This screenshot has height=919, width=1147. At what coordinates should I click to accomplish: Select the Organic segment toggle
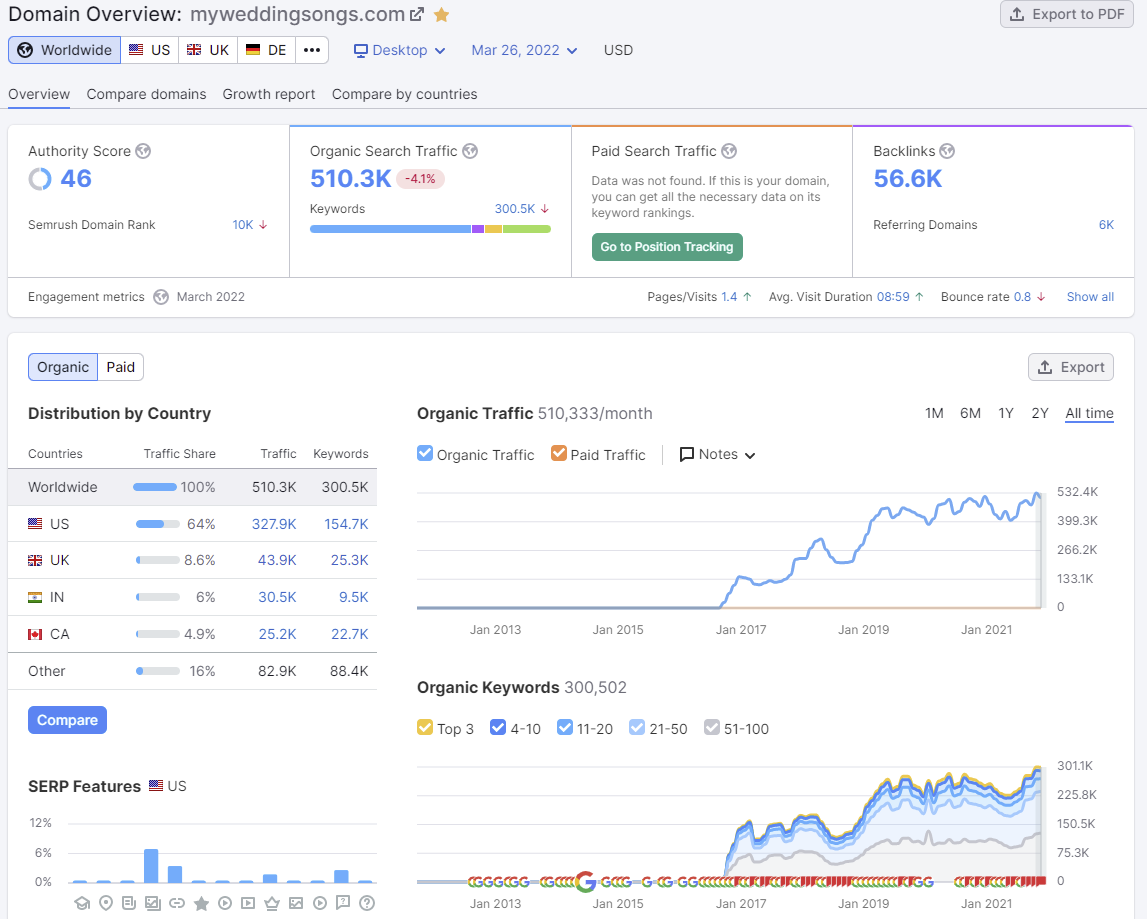63,367
